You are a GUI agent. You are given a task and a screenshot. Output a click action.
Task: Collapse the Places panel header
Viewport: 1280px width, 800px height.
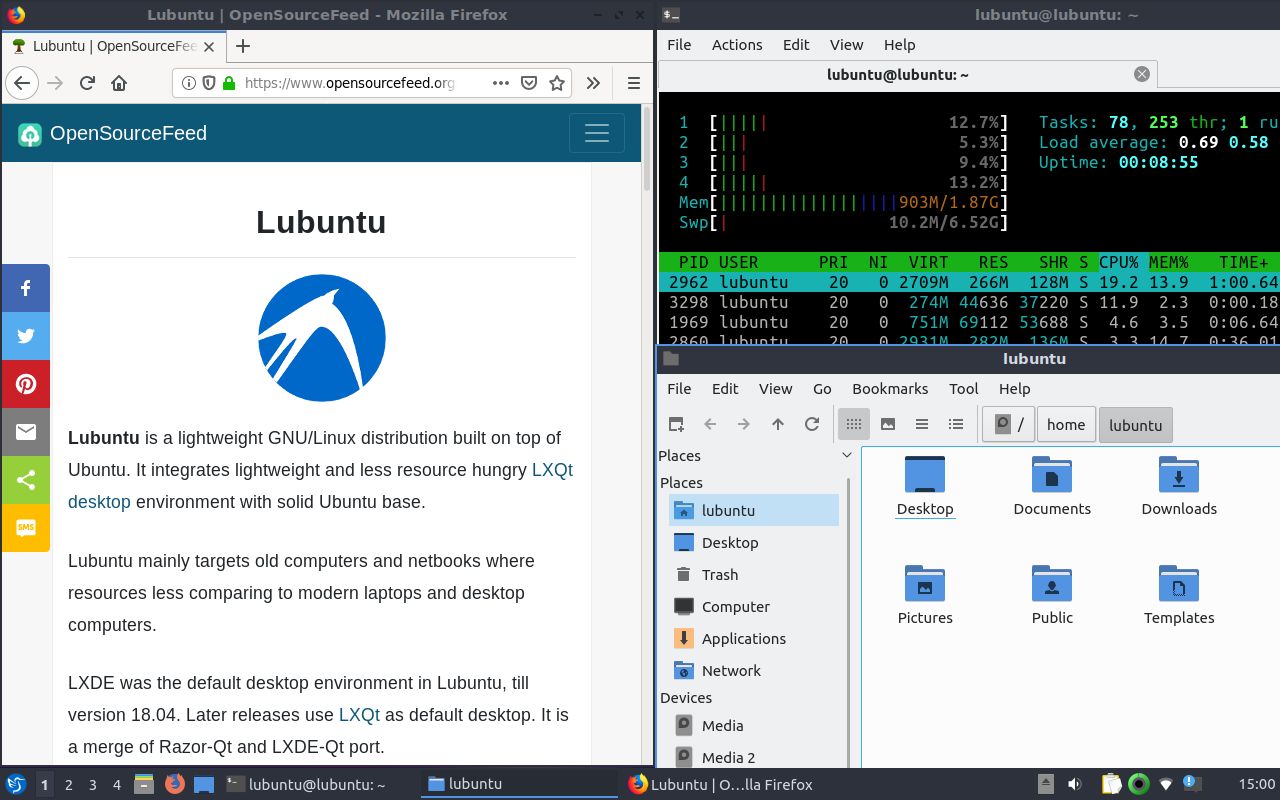point(847,455)
